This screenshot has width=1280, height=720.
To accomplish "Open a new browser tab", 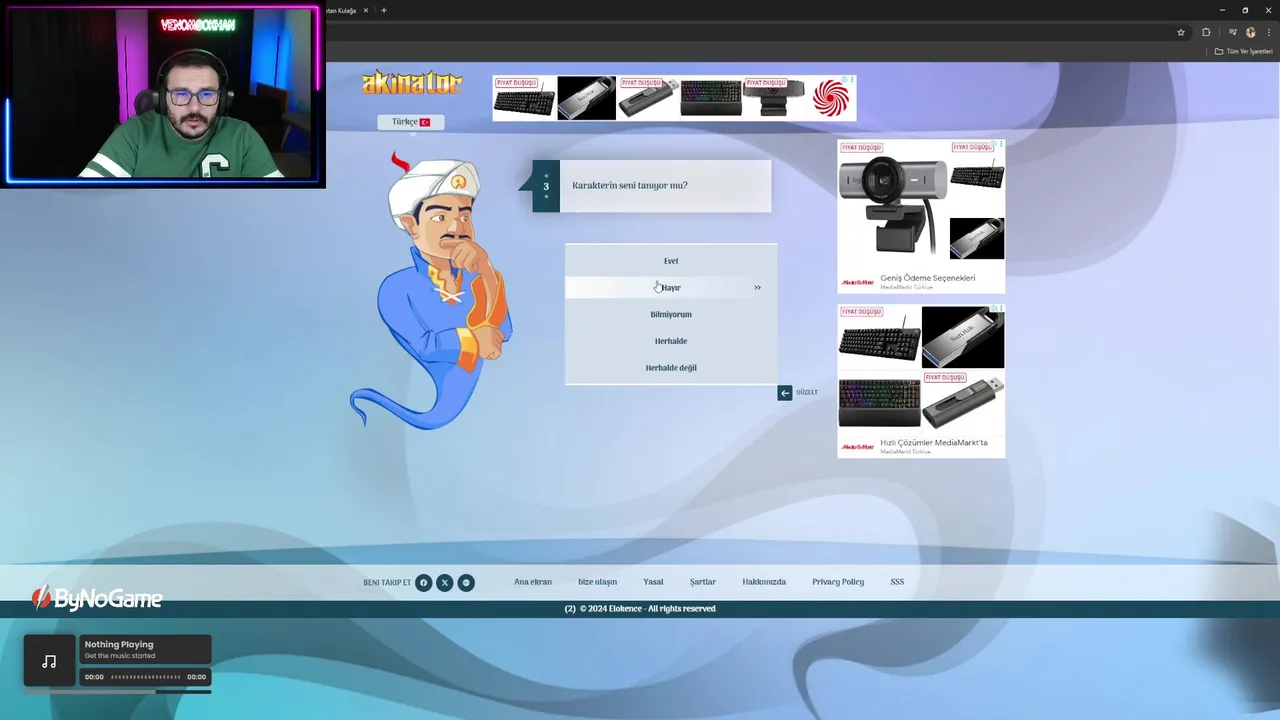I will point(384,10).
